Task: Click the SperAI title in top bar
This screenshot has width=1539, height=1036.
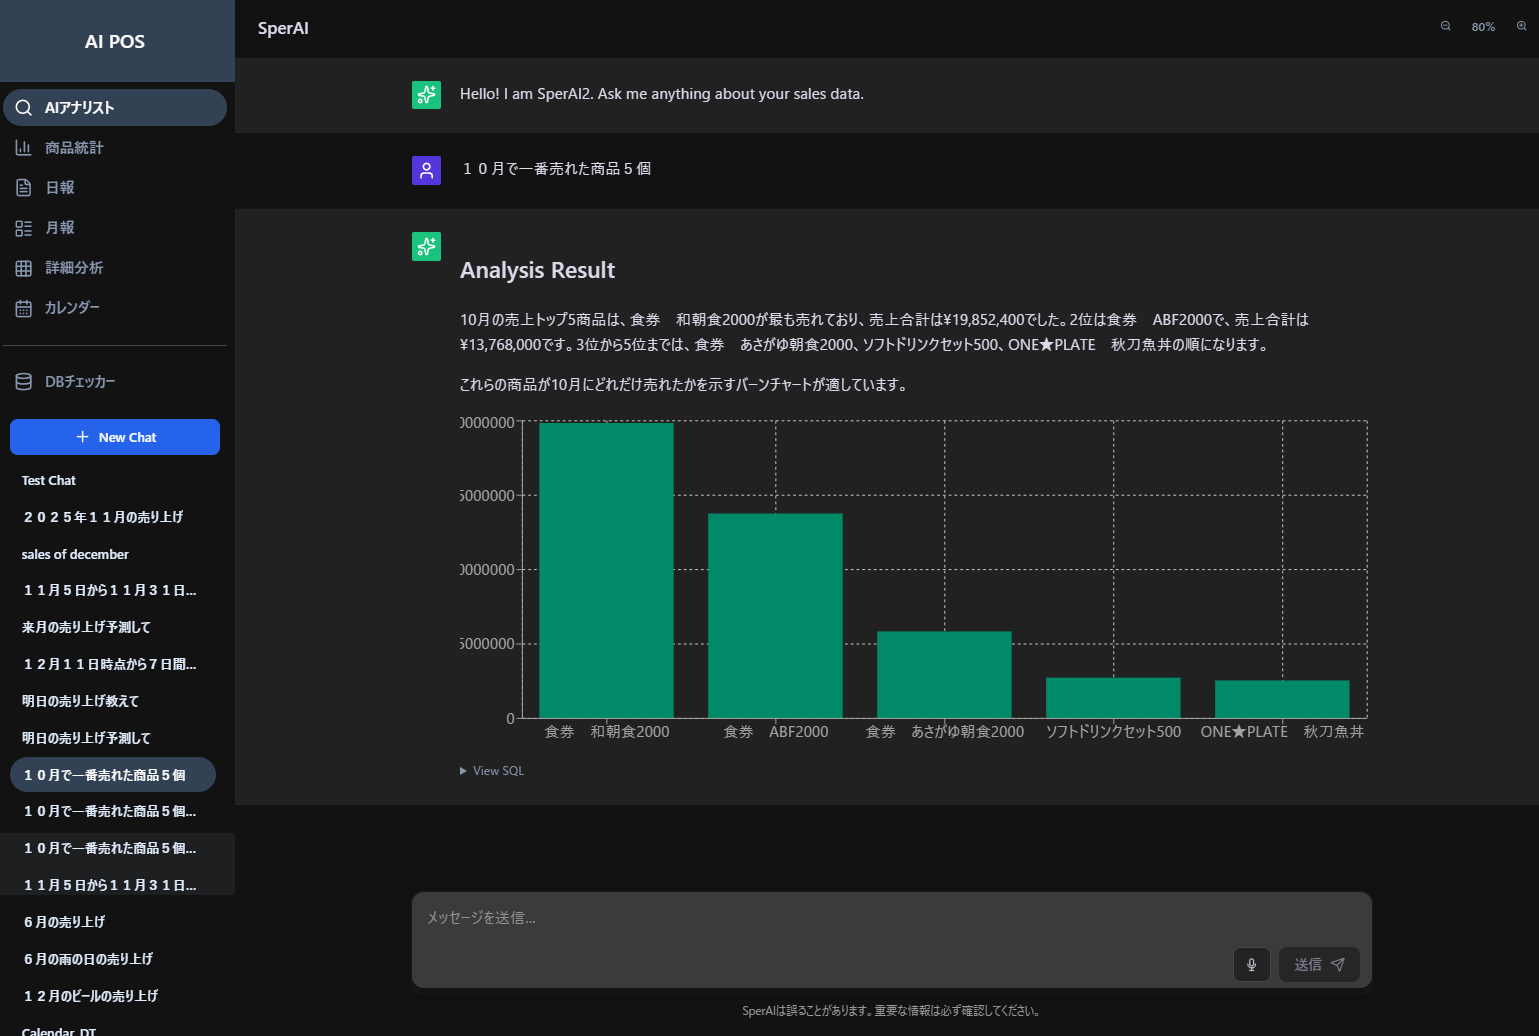Action: [283, 28]
